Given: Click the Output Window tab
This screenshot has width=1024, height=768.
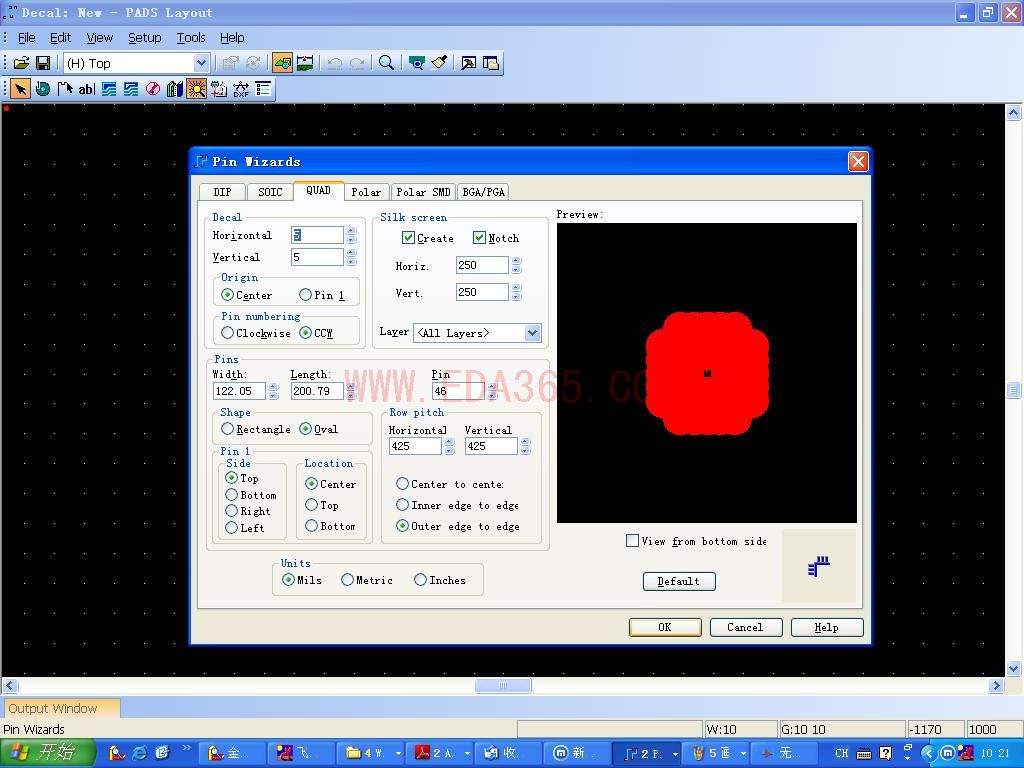Looking at the screenshot, I should tap(60, 709).
